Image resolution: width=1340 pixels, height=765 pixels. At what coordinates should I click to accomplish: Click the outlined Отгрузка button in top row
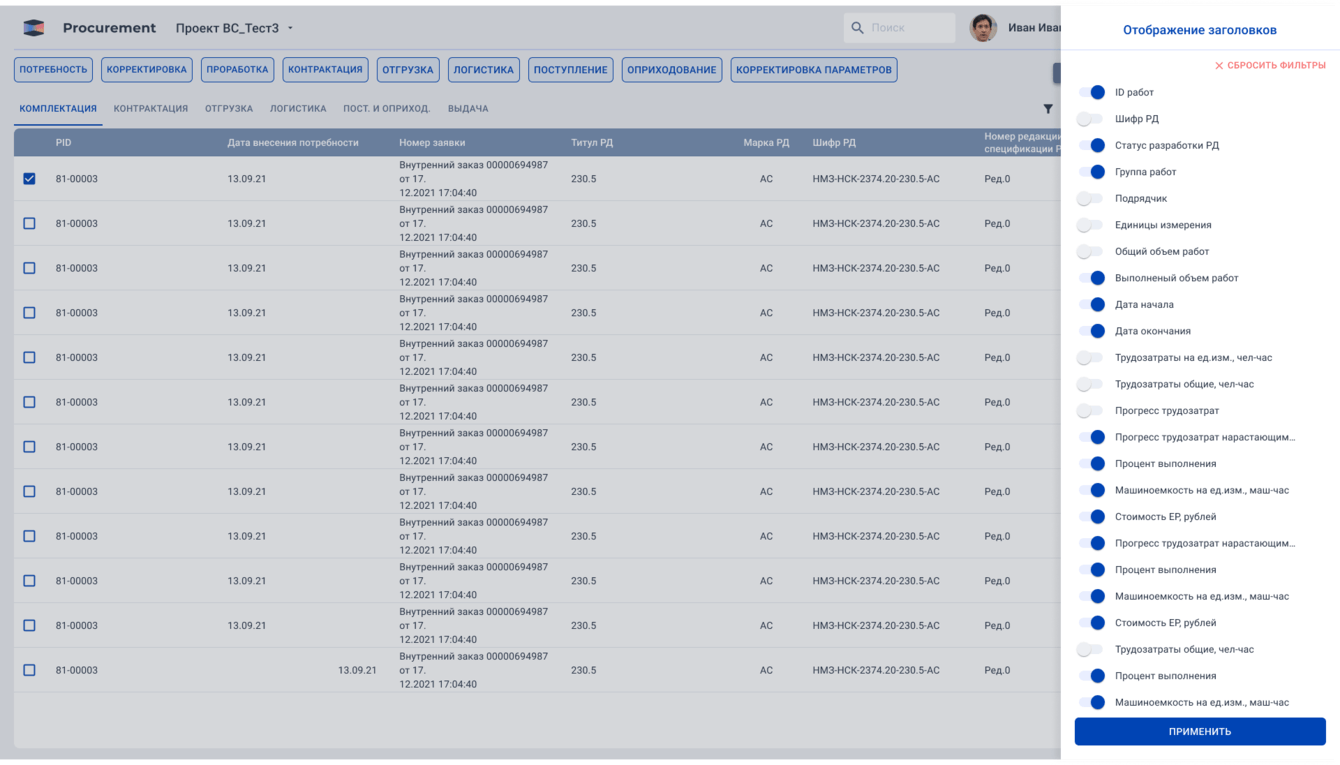click(408, 70)
